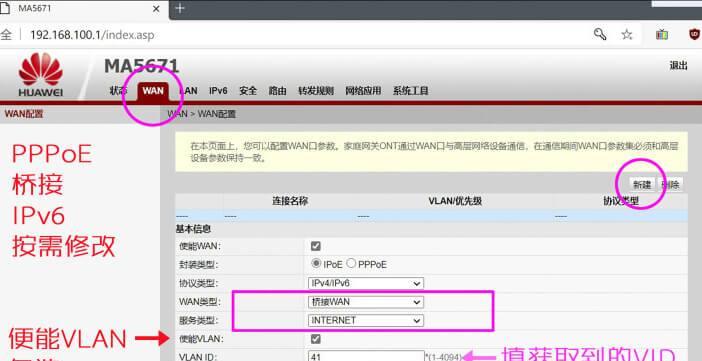Viewport: 702px width, 361px height.
Task: Open the 系统工具 tab
Action: [x=411, y=91]
